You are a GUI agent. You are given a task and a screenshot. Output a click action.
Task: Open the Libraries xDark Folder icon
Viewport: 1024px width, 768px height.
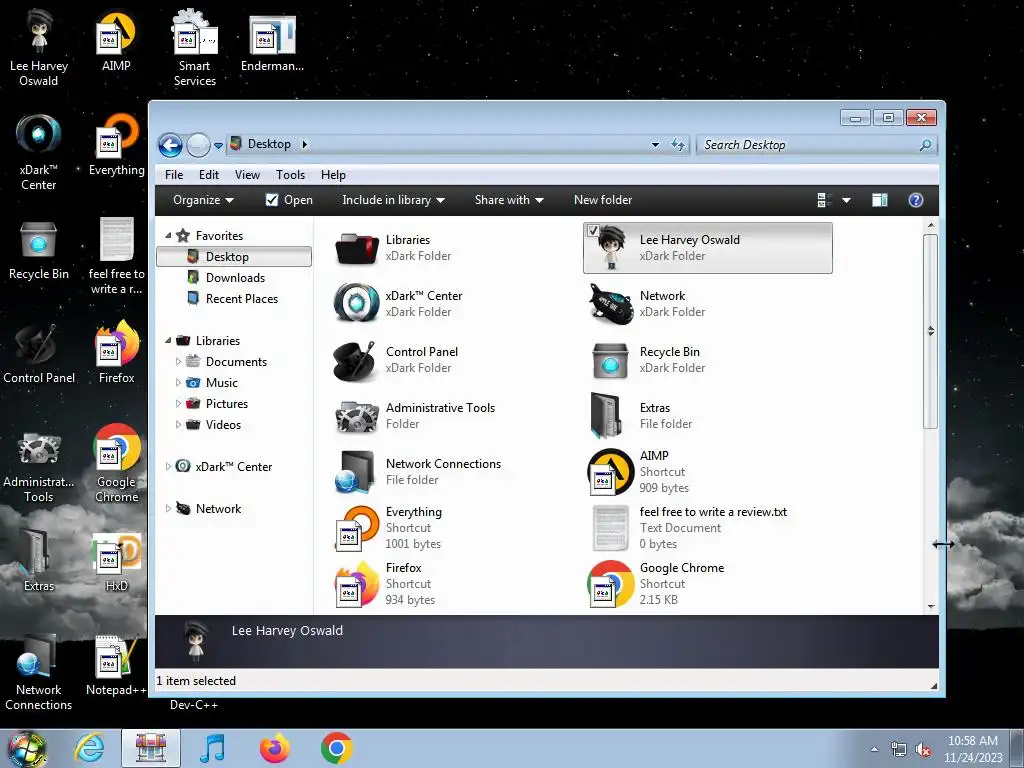coord(357,248)
